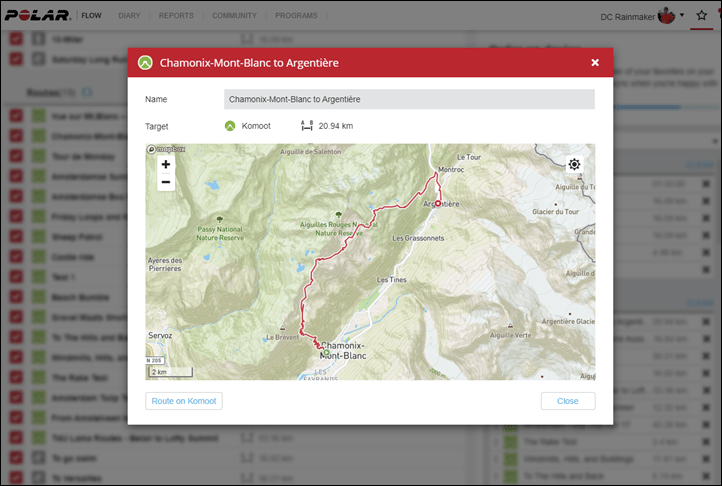This screenshot has height=486, width=722.
Task: Close the route dialog with the X
Action: pos(595,62)
